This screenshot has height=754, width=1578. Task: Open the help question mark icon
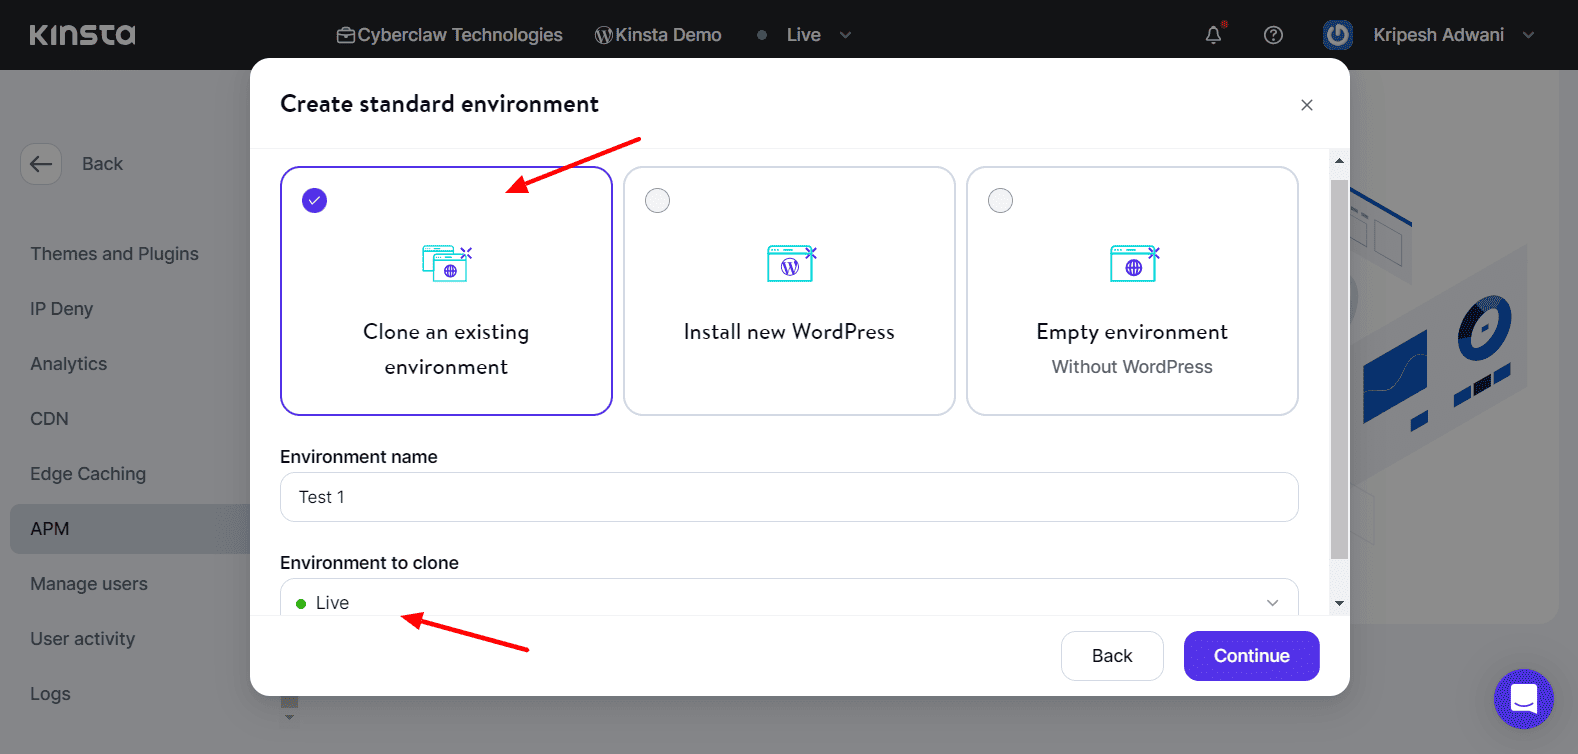point(1273,35)
